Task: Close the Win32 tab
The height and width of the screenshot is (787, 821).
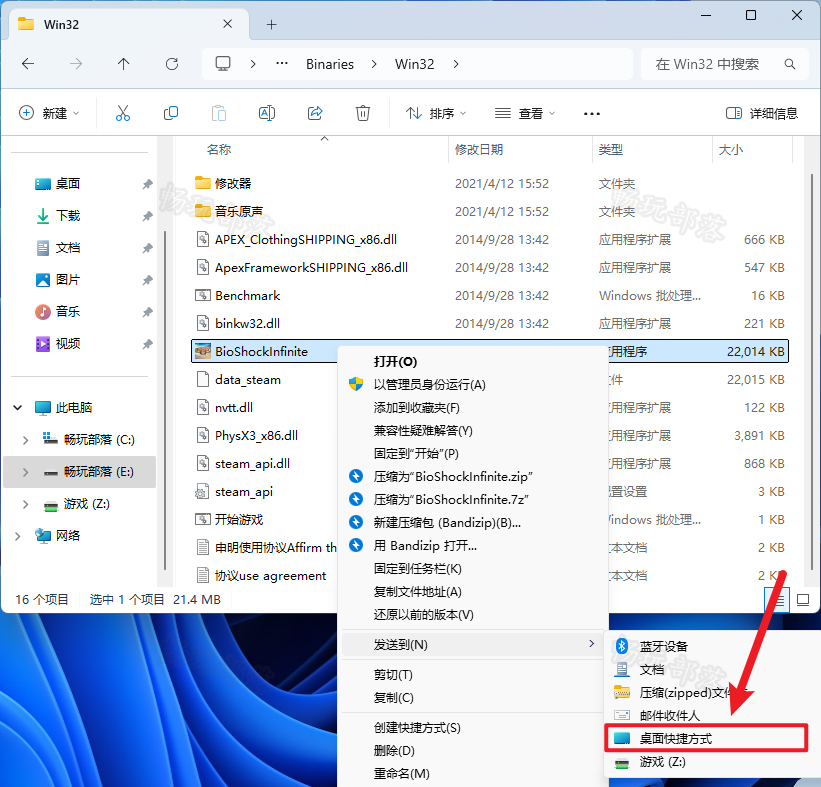Action: (227, 24)
